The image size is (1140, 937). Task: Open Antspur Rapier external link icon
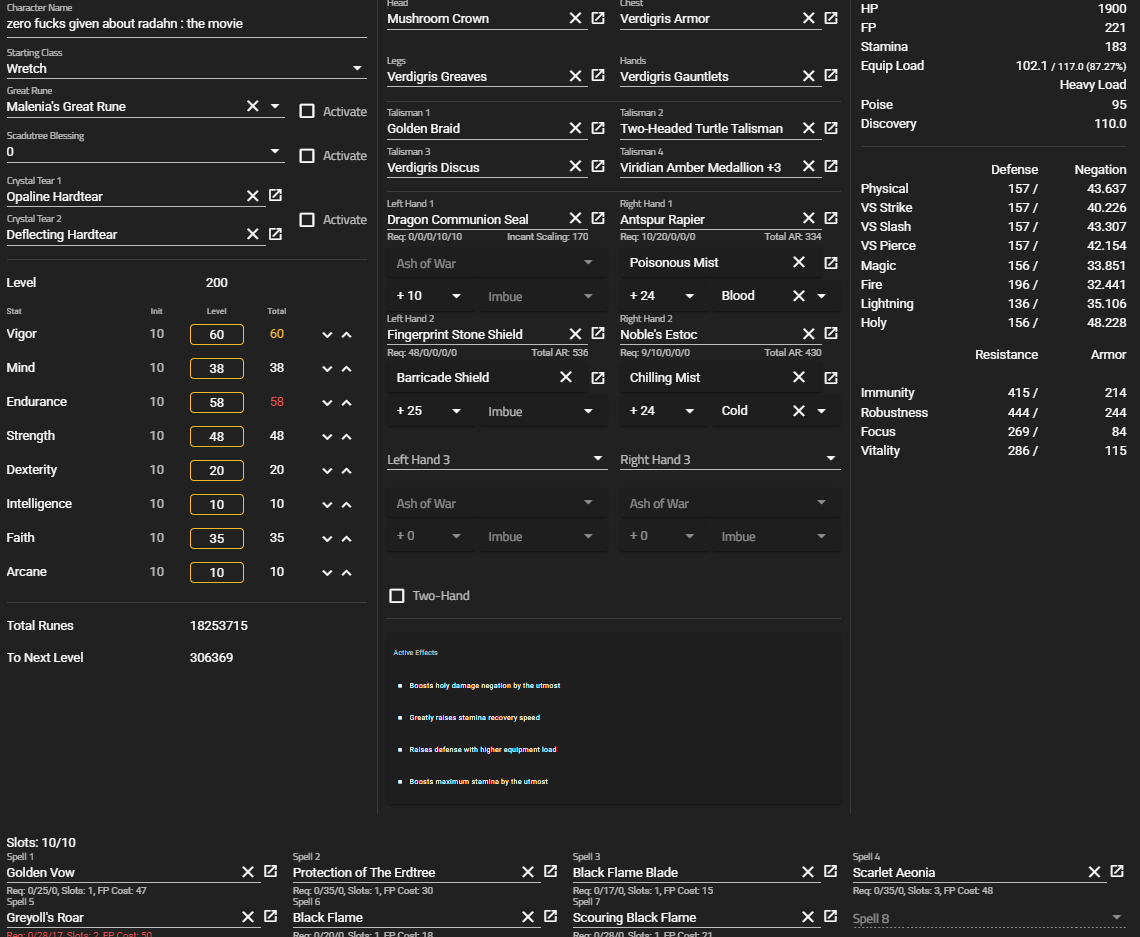(831, 218)
